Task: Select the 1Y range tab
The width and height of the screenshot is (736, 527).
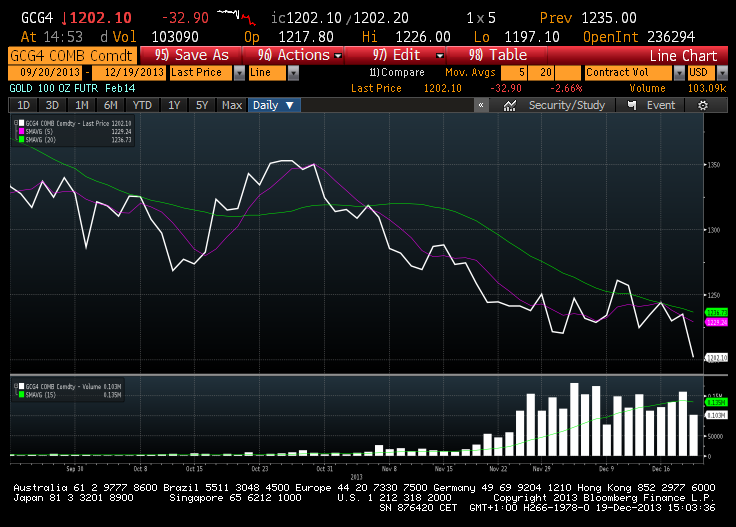Action: coord(174,105)
